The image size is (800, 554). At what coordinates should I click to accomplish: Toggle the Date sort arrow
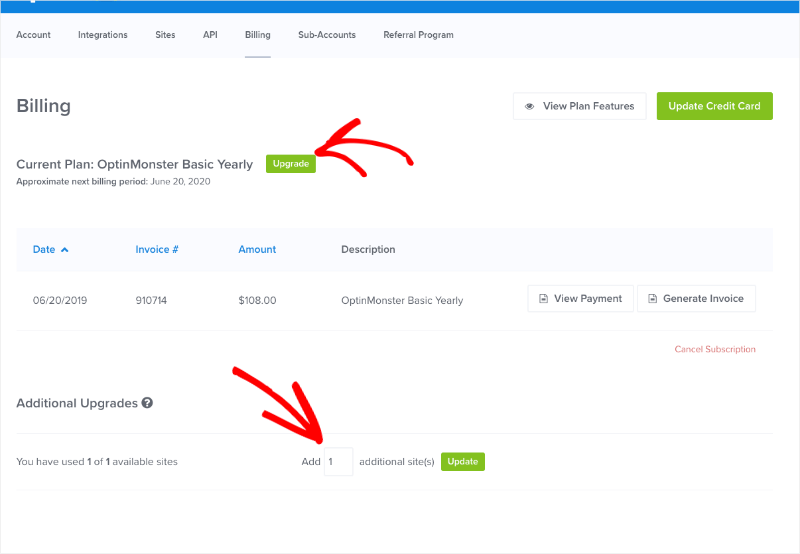click(x=65, y=250)
